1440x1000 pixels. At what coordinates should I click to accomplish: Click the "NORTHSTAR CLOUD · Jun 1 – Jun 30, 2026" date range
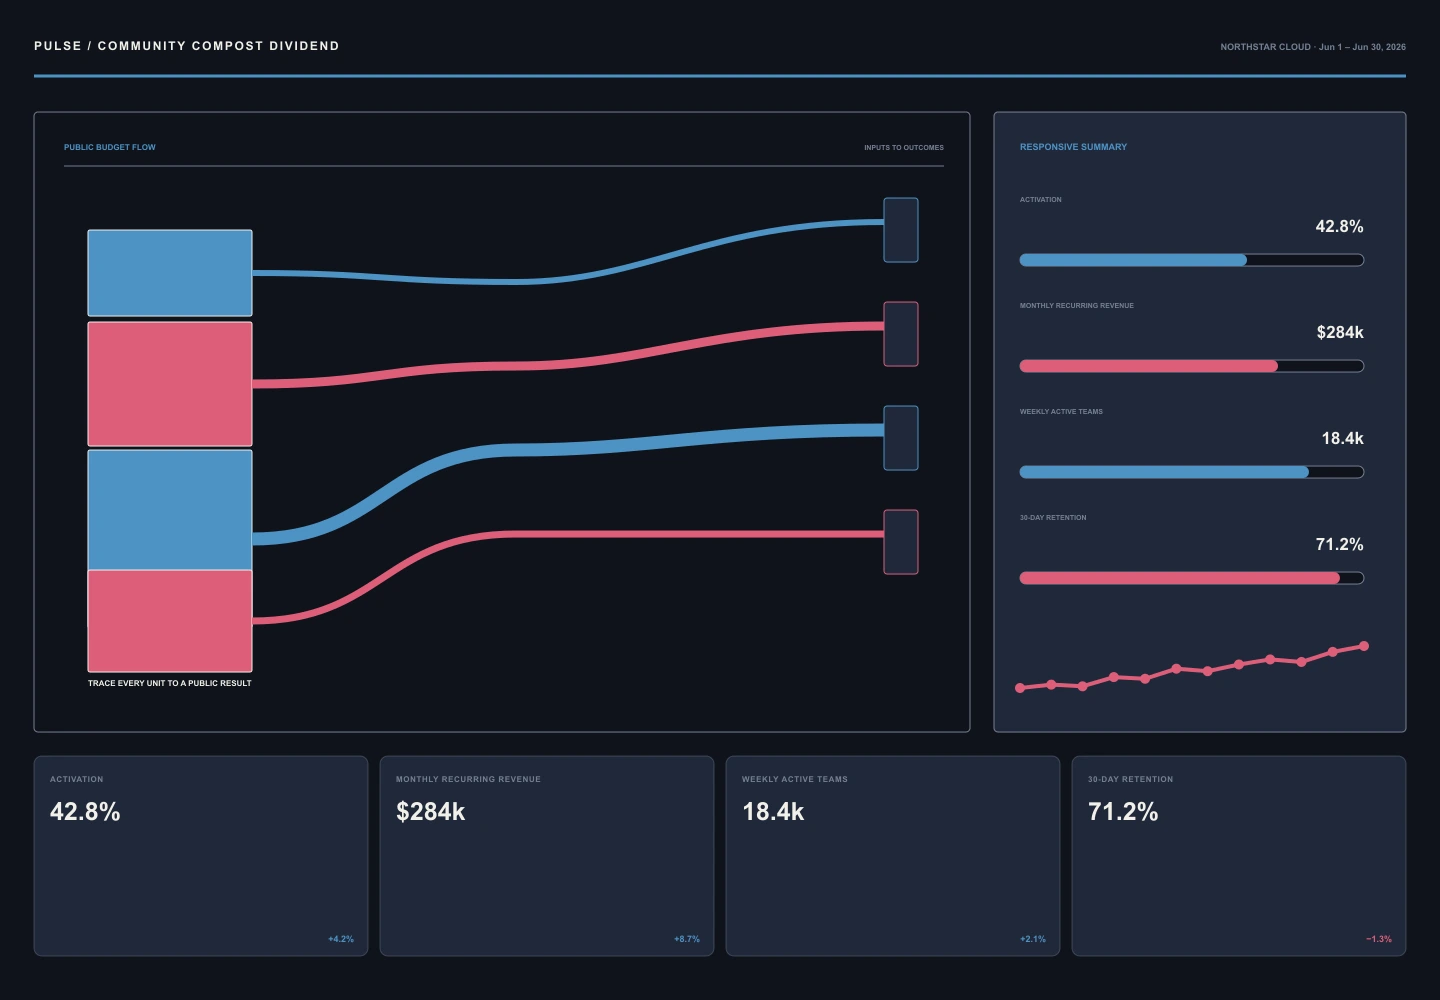1313,47
